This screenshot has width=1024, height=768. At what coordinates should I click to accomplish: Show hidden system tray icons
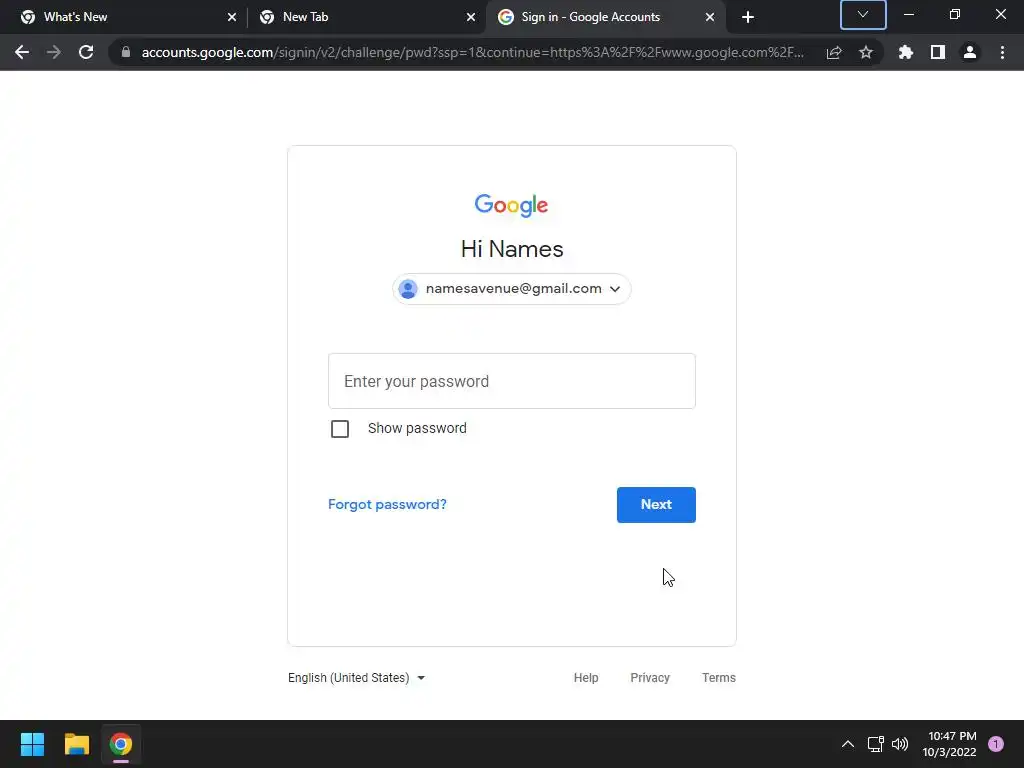pyautogui.click(x=848, y=744)
